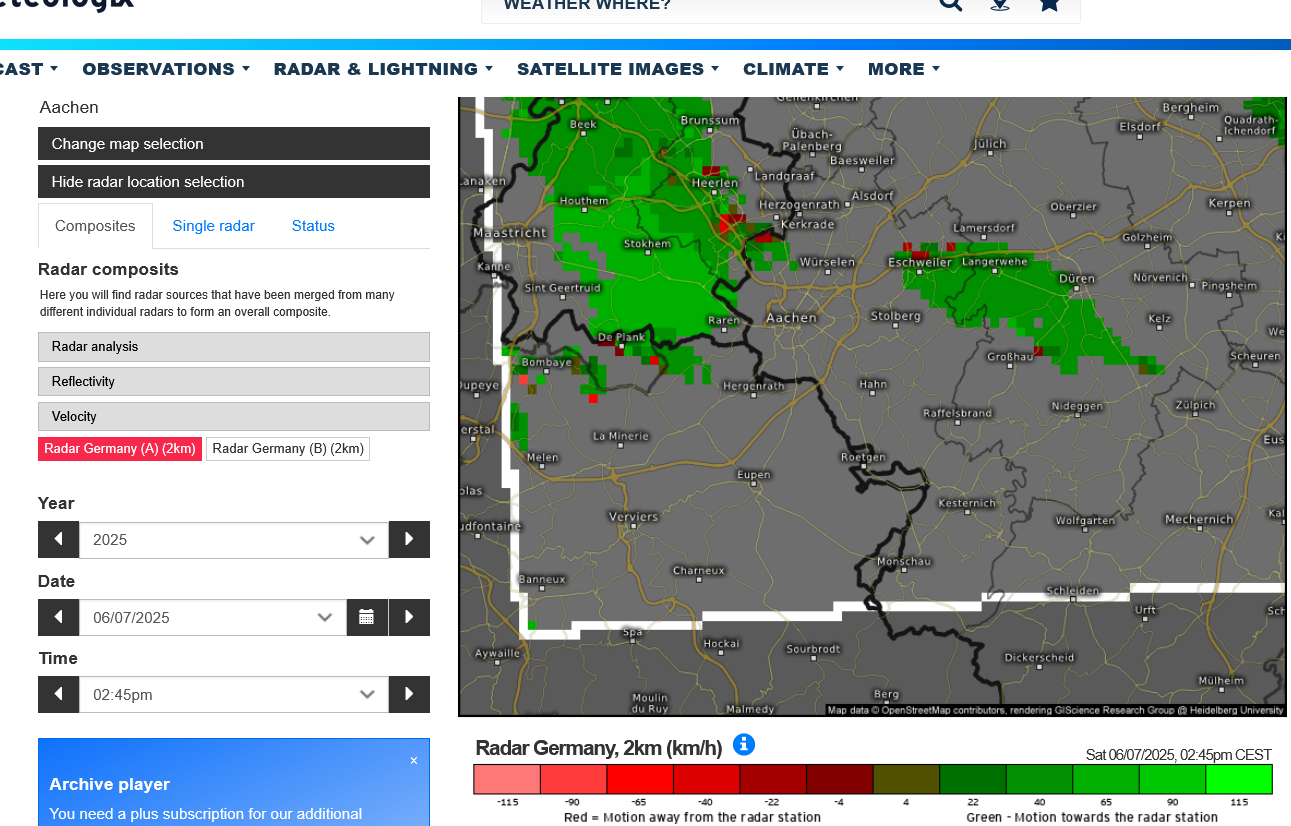Open the Climate menu
The width and height of the screenshot is (1291, 826).
(x=793, y=69)
